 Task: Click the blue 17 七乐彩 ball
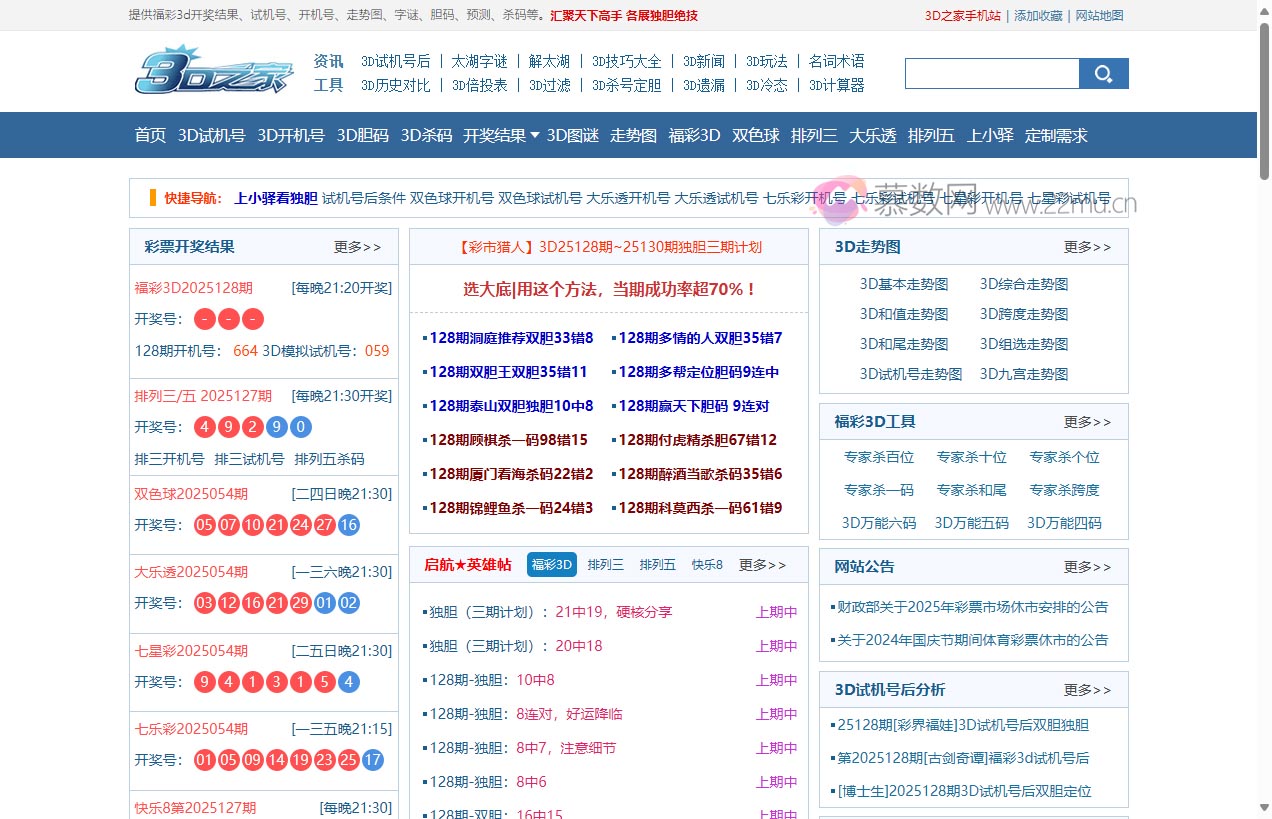pos(372,760)
